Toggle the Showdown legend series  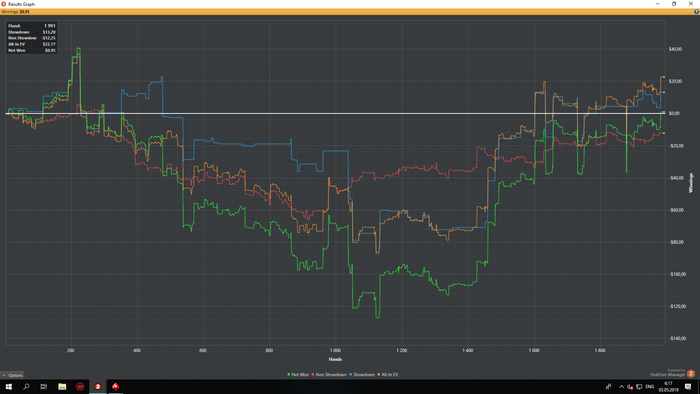pyautogui.click(x=362, y=374)
